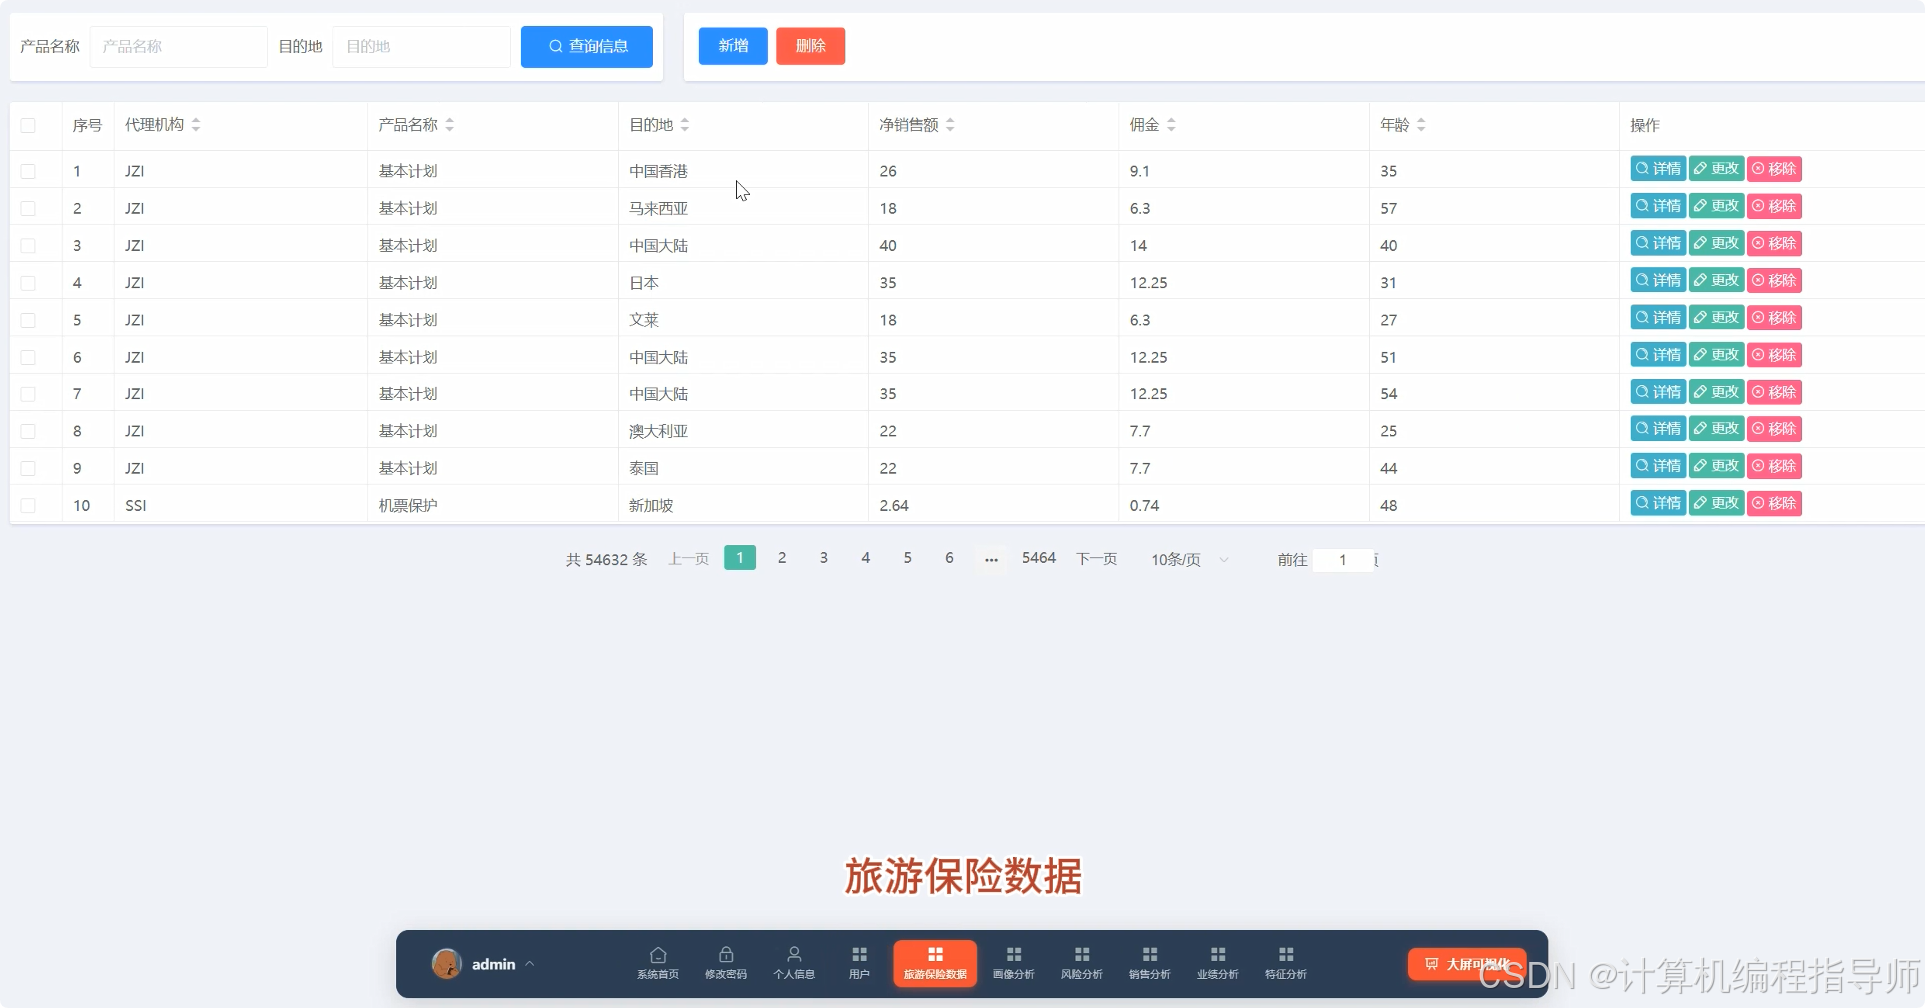Open the 10条/页 page size dropdown
Image resolution: width=1925 pixels, height=1008 pixels.
coord(1188,559)
